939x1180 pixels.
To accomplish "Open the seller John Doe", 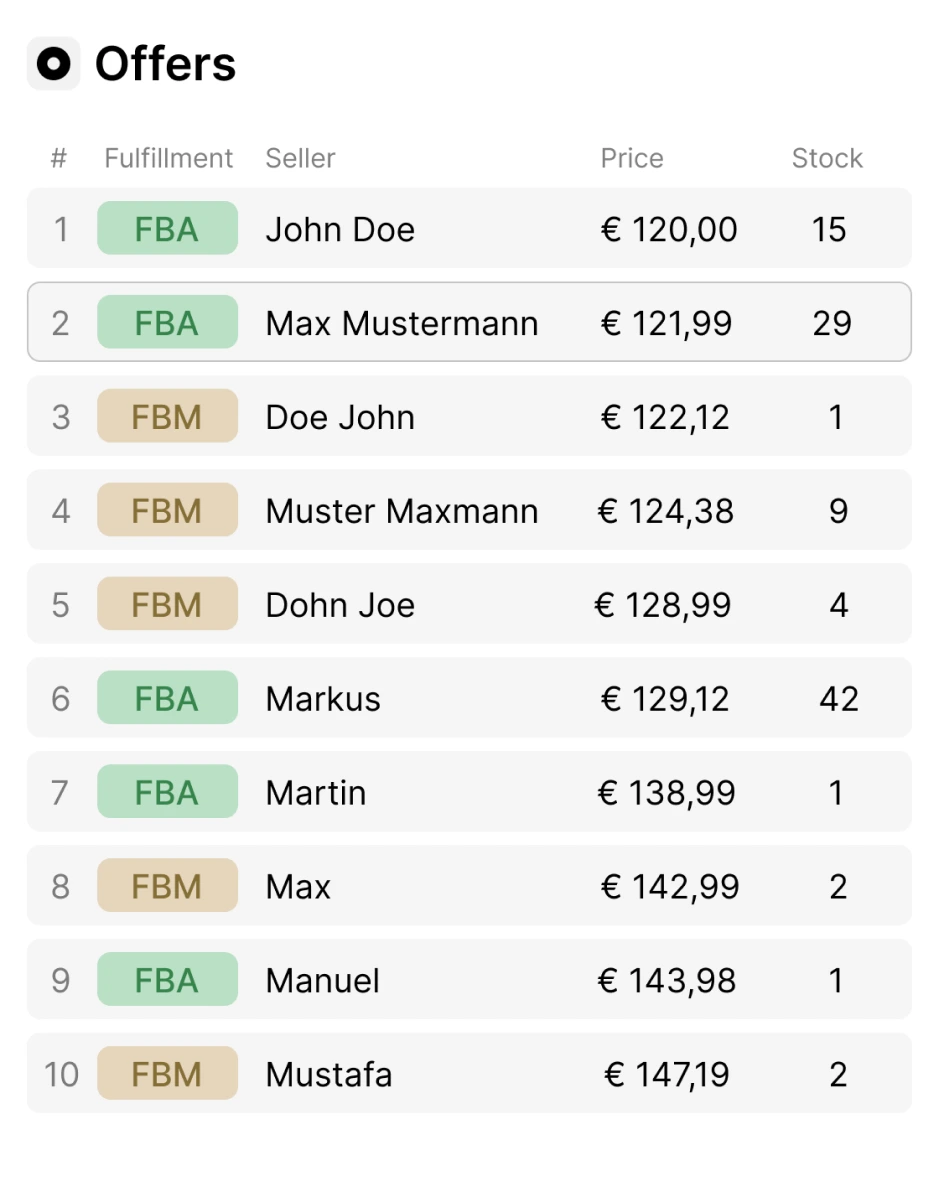I will click(340, 229).
